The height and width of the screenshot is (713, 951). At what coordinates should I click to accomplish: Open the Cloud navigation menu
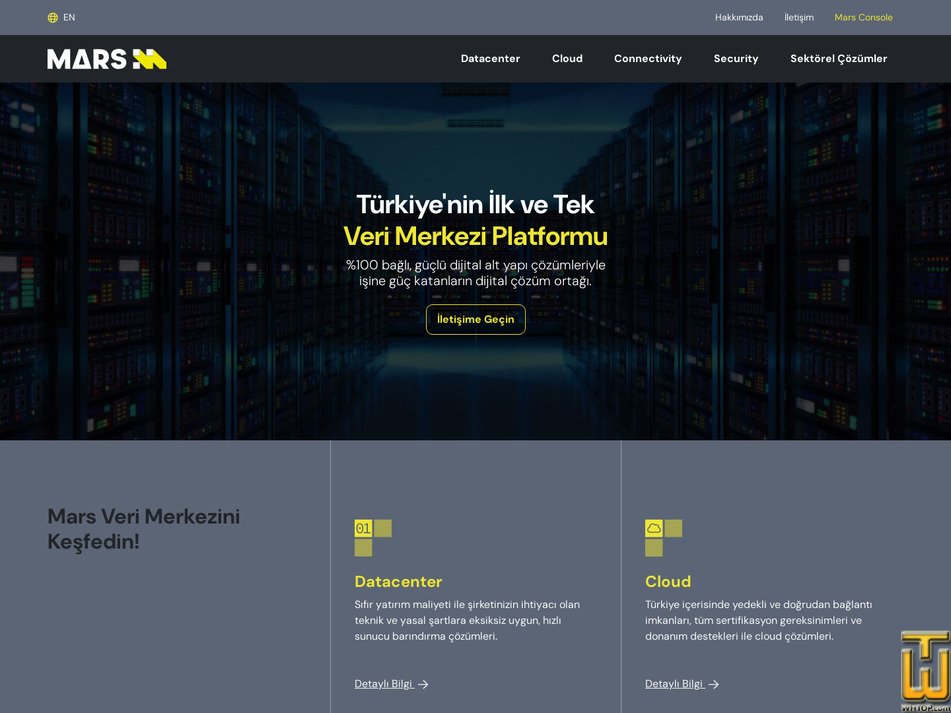click(x=567, y=59)
